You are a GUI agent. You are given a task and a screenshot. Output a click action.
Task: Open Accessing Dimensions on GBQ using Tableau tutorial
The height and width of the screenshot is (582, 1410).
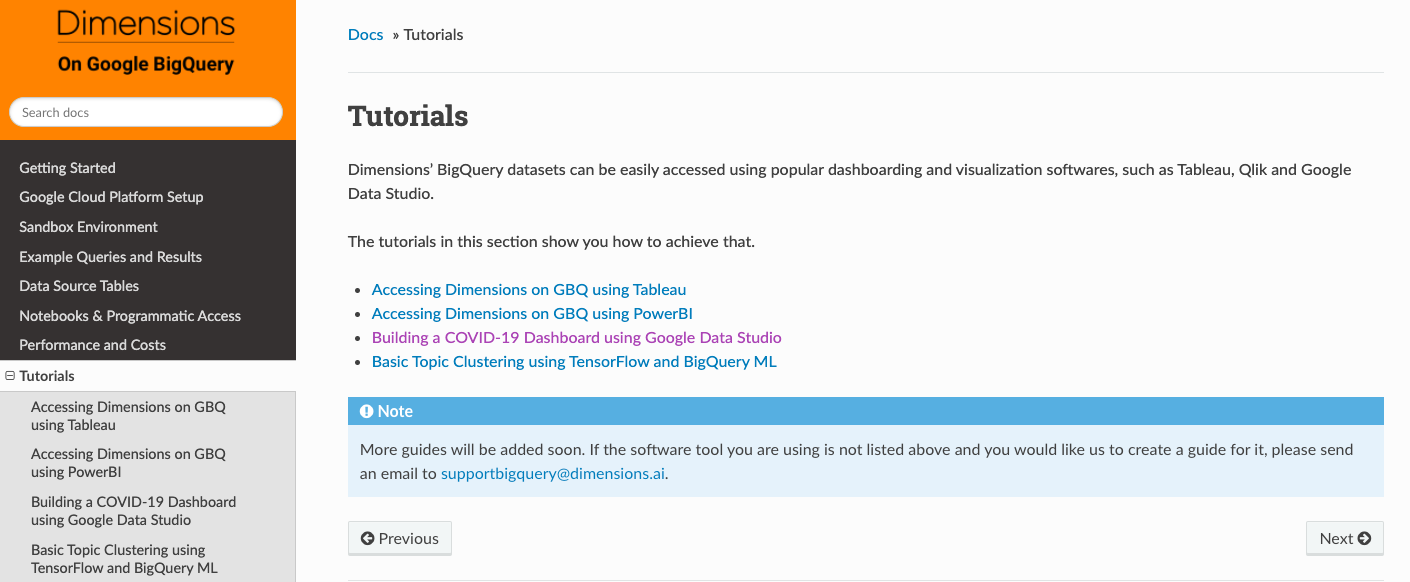click(x=528, y=289)
